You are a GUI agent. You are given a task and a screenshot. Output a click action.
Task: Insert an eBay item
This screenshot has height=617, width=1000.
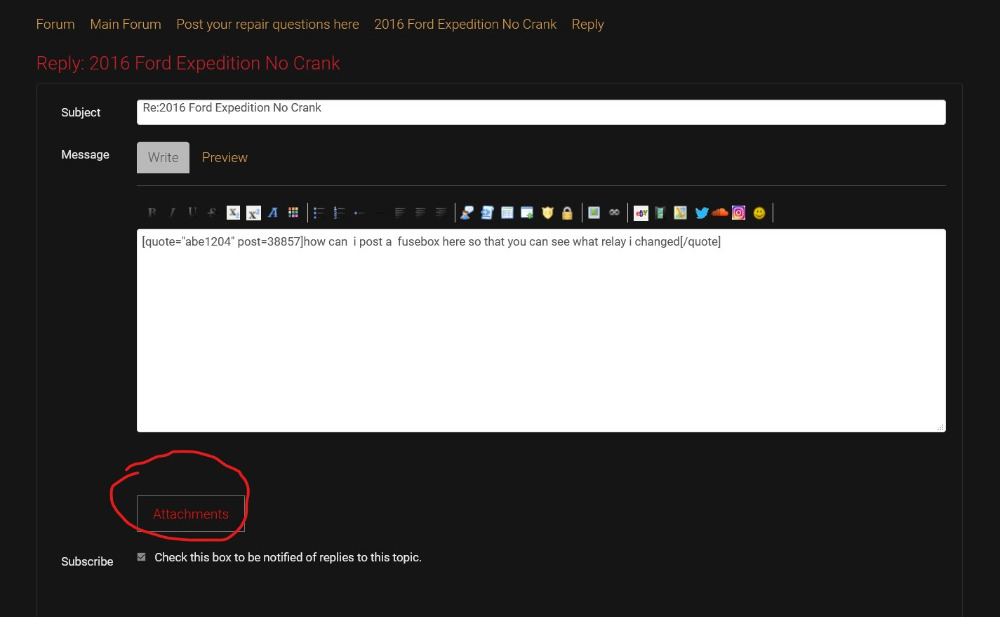coord(641,213)
